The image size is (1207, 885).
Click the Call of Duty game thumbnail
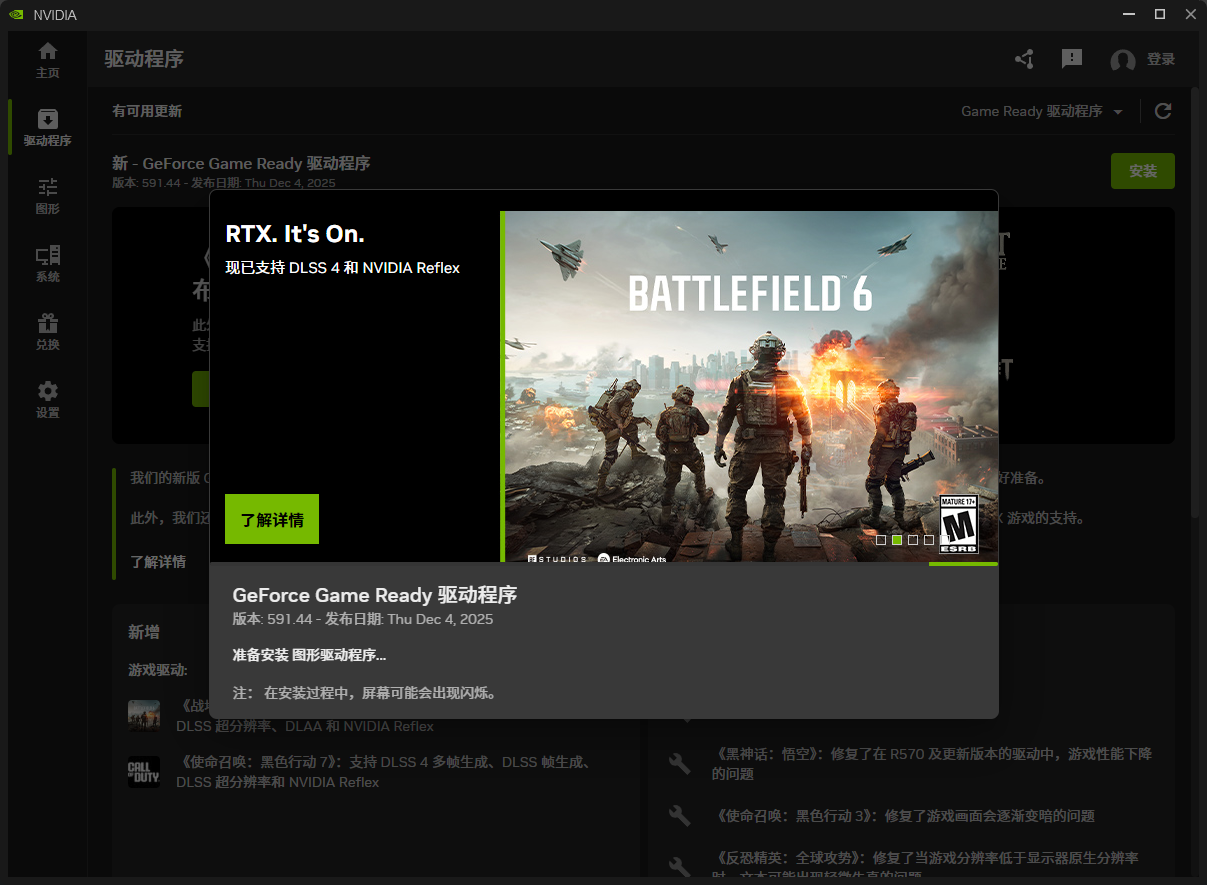point(144,772)
